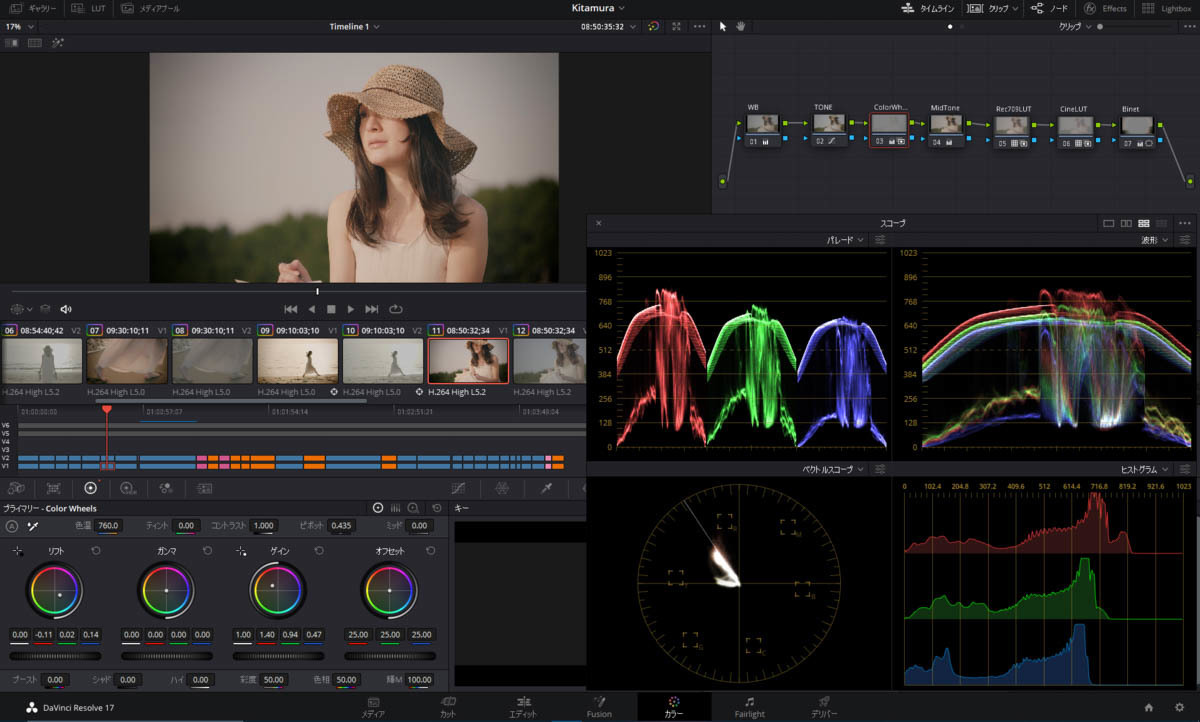Open the qualifier eyedropper palette
This screenshot has height=722, width=1200.
[546, 488]
